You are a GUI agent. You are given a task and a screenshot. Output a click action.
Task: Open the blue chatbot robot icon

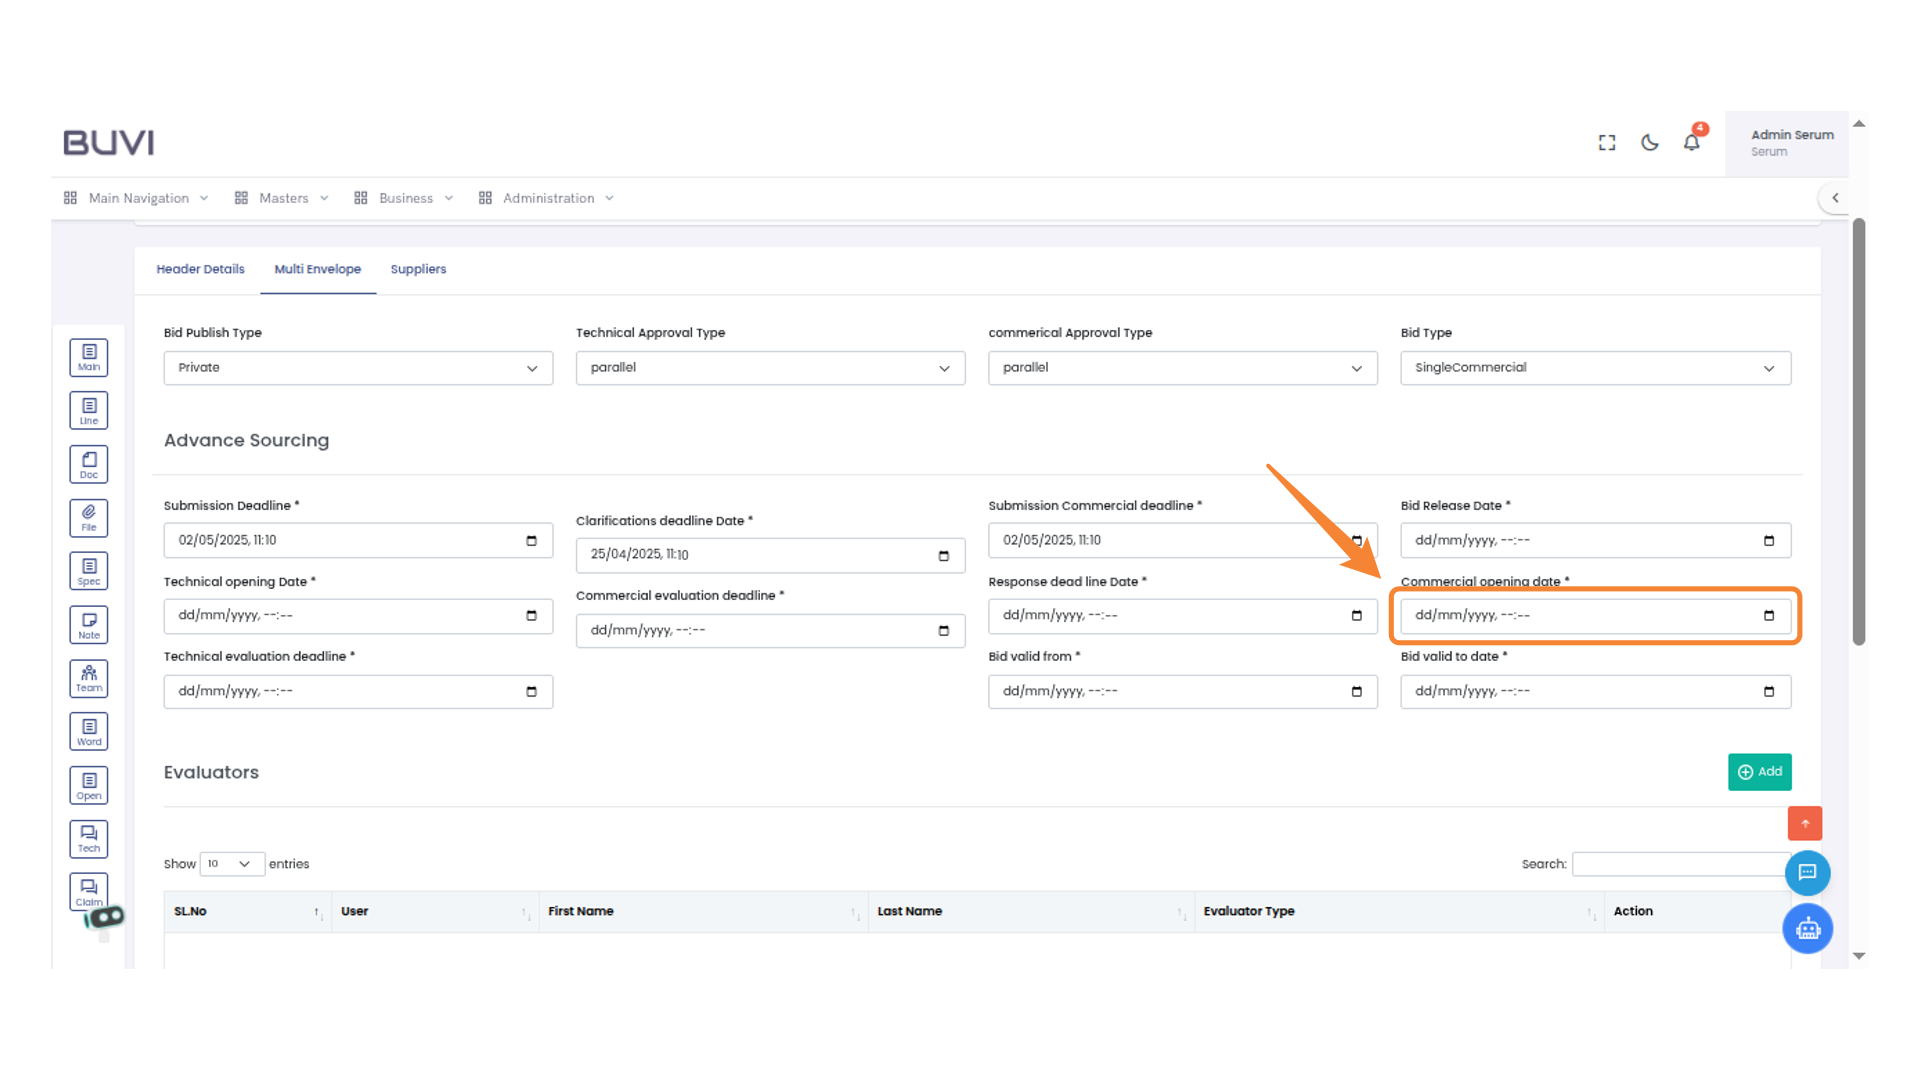(1807, 929)
